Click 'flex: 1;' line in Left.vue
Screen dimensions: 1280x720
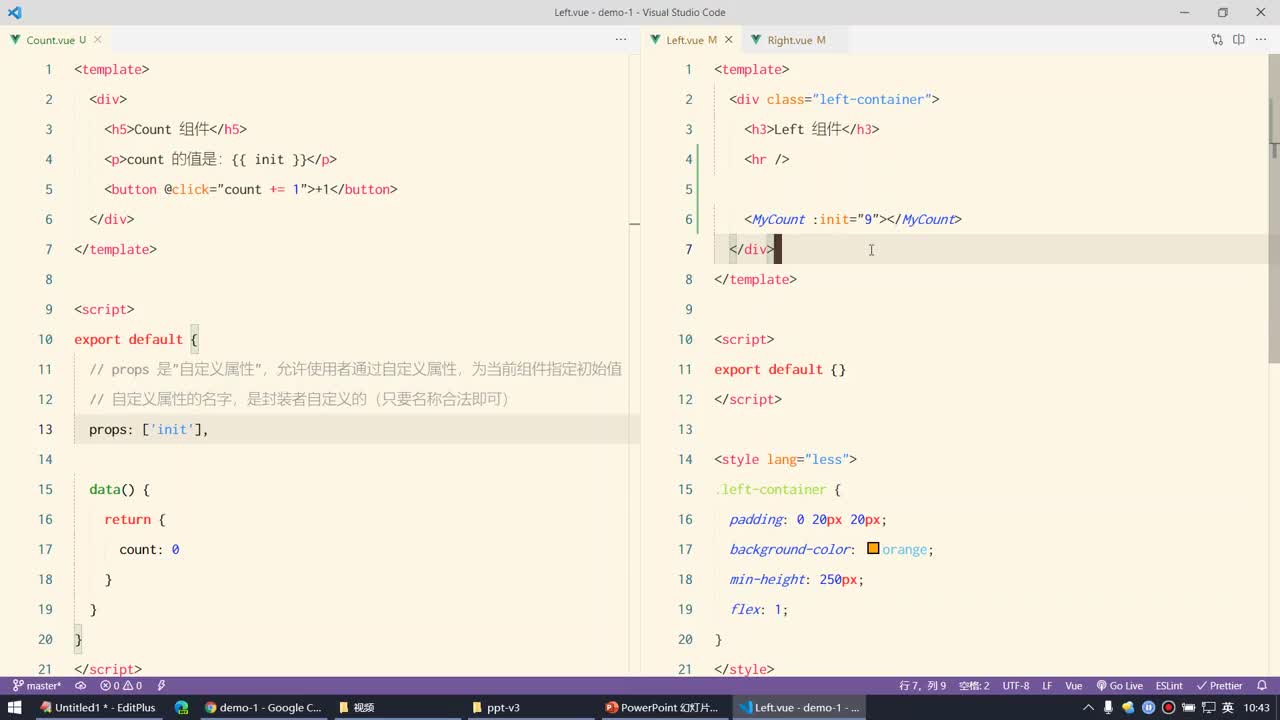[x=759, y=609]
